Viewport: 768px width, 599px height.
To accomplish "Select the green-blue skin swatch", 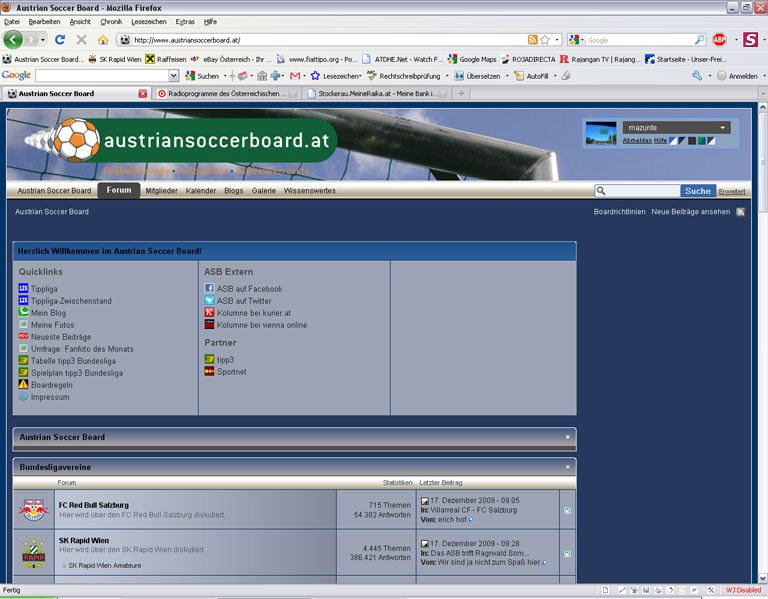I will click(701, 141).
